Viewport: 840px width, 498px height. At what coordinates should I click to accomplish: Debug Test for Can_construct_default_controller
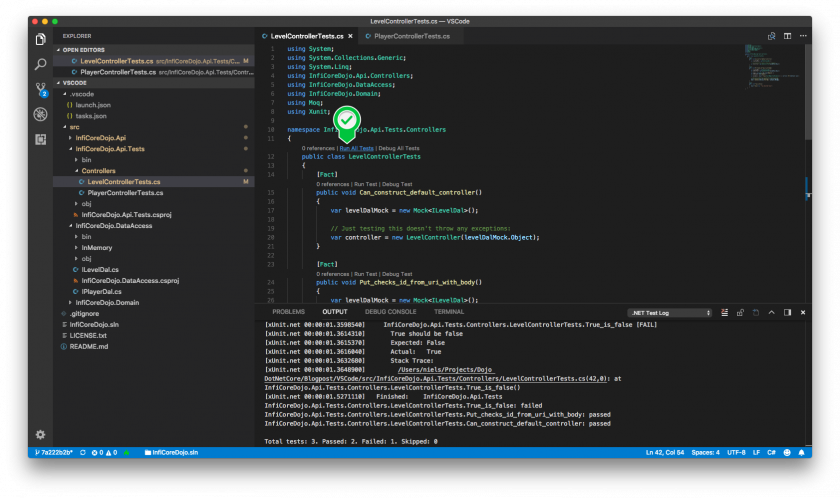(x=397, y=184)
